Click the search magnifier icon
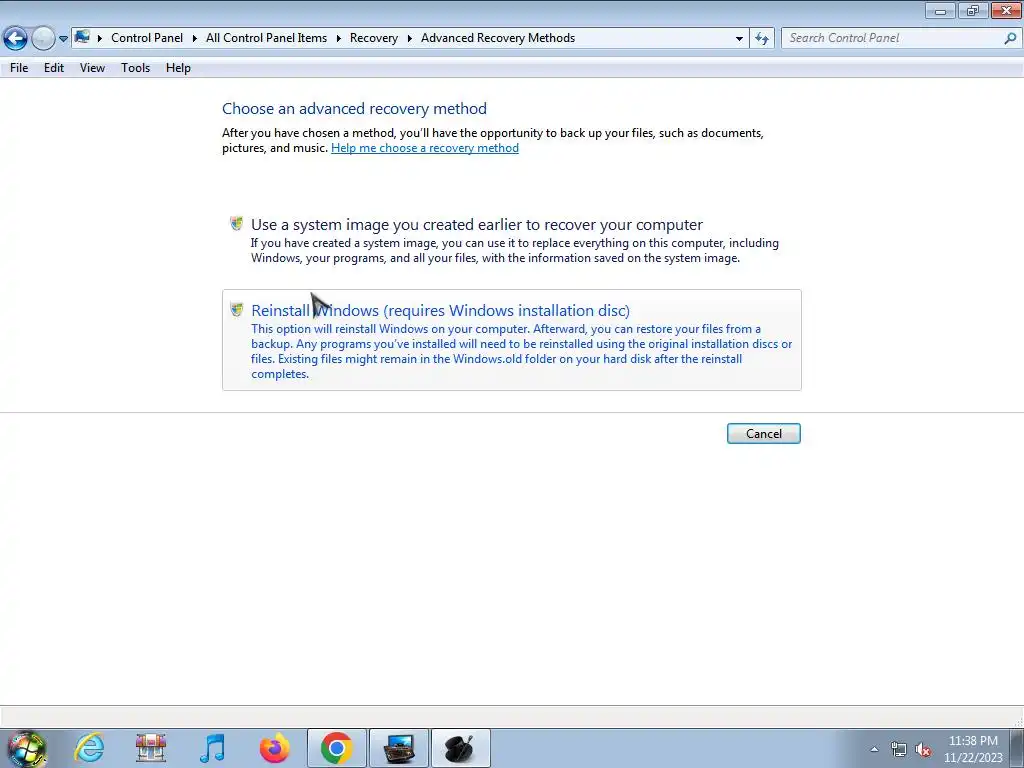Image resolution: width=1024 pixels, height=768 pixels. tap(1010, 39)
